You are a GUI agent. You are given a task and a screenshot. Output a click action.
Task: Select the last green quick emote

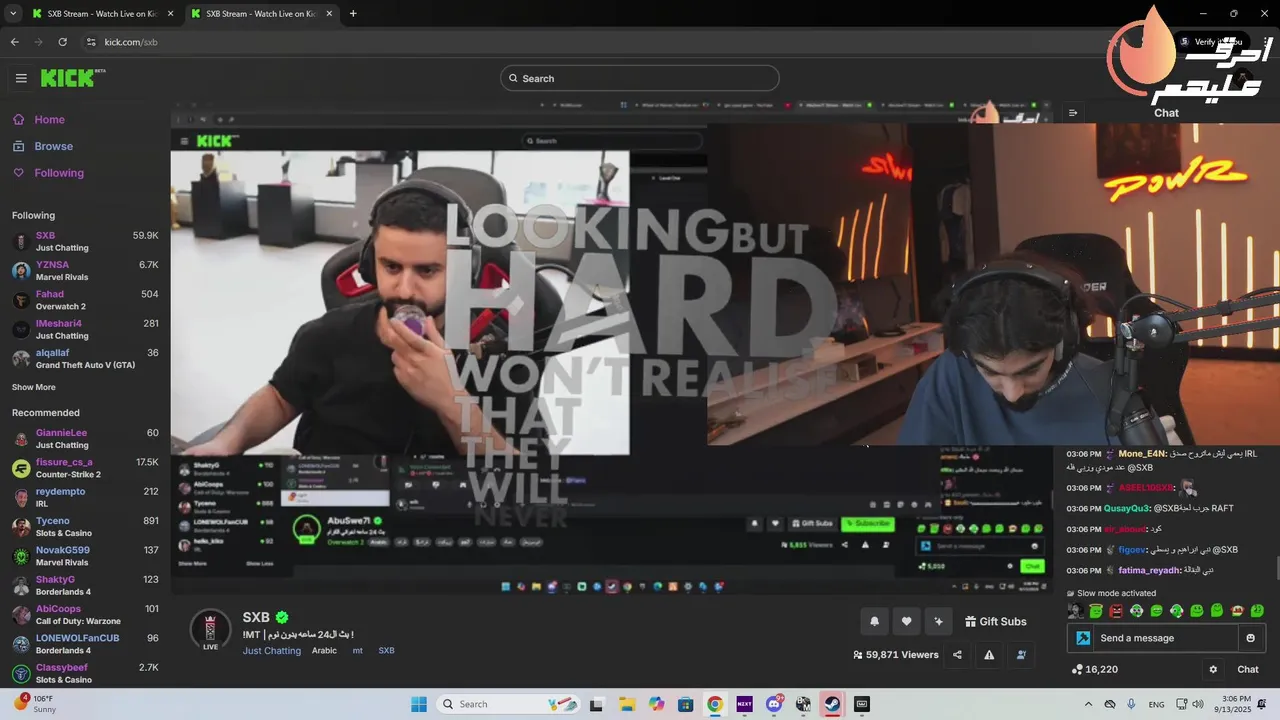coord(1257,611)
